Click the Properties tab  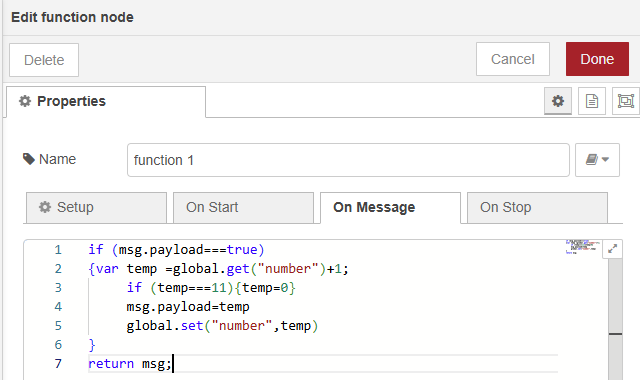coord(106,102)
